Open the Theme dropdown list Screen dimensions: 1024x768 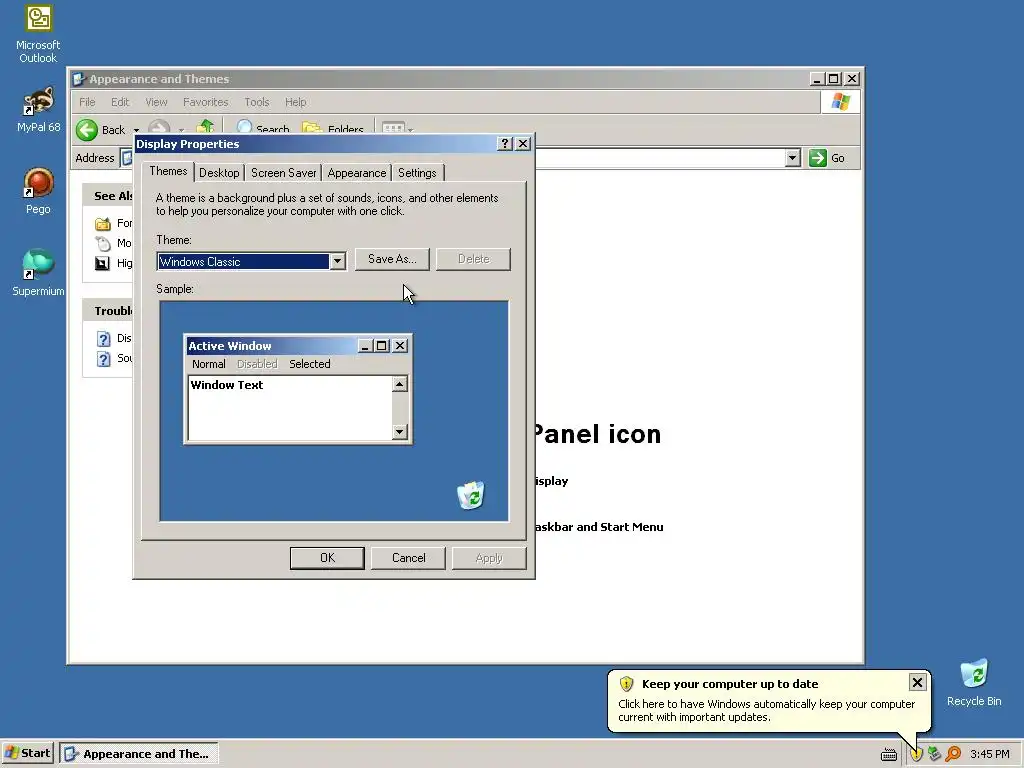coord(337,262)
